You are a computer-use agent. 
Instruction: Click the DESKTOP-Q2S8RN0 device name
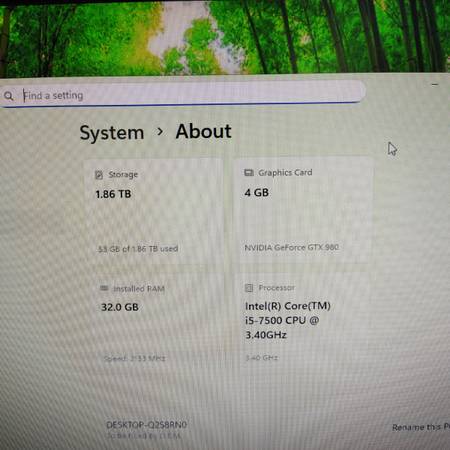[x=146, y=425]
